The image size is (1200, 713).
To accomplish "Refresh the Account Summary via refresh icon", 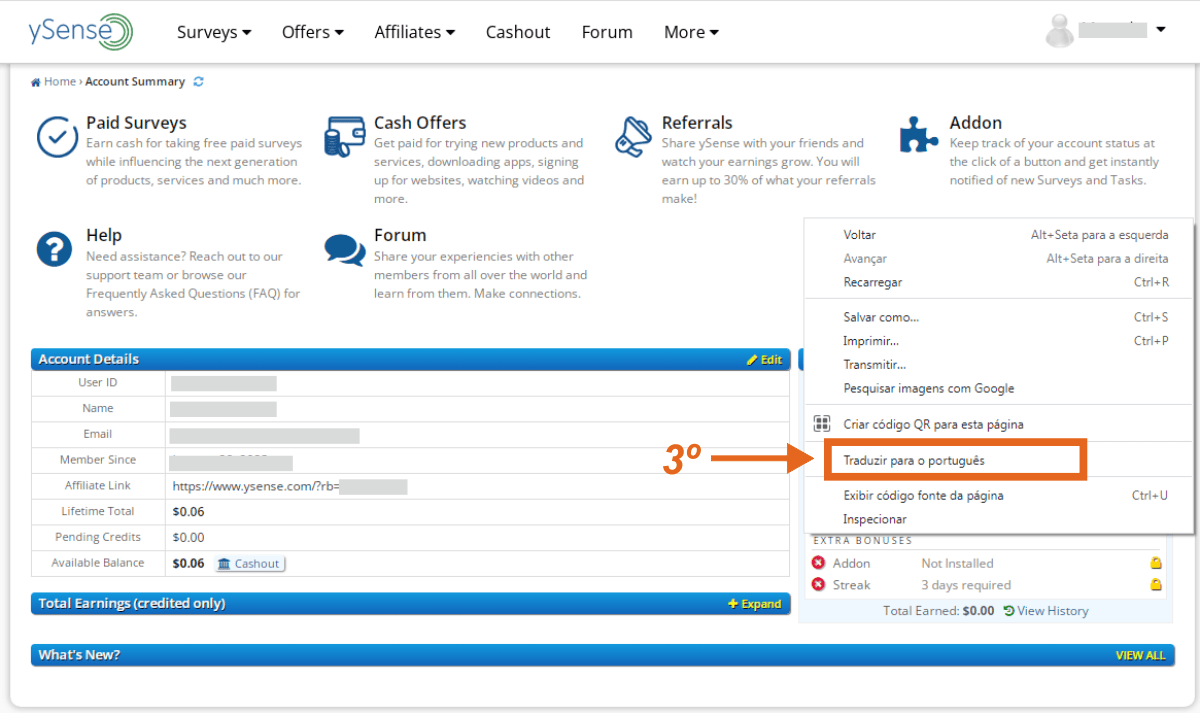I will [198, 82].
